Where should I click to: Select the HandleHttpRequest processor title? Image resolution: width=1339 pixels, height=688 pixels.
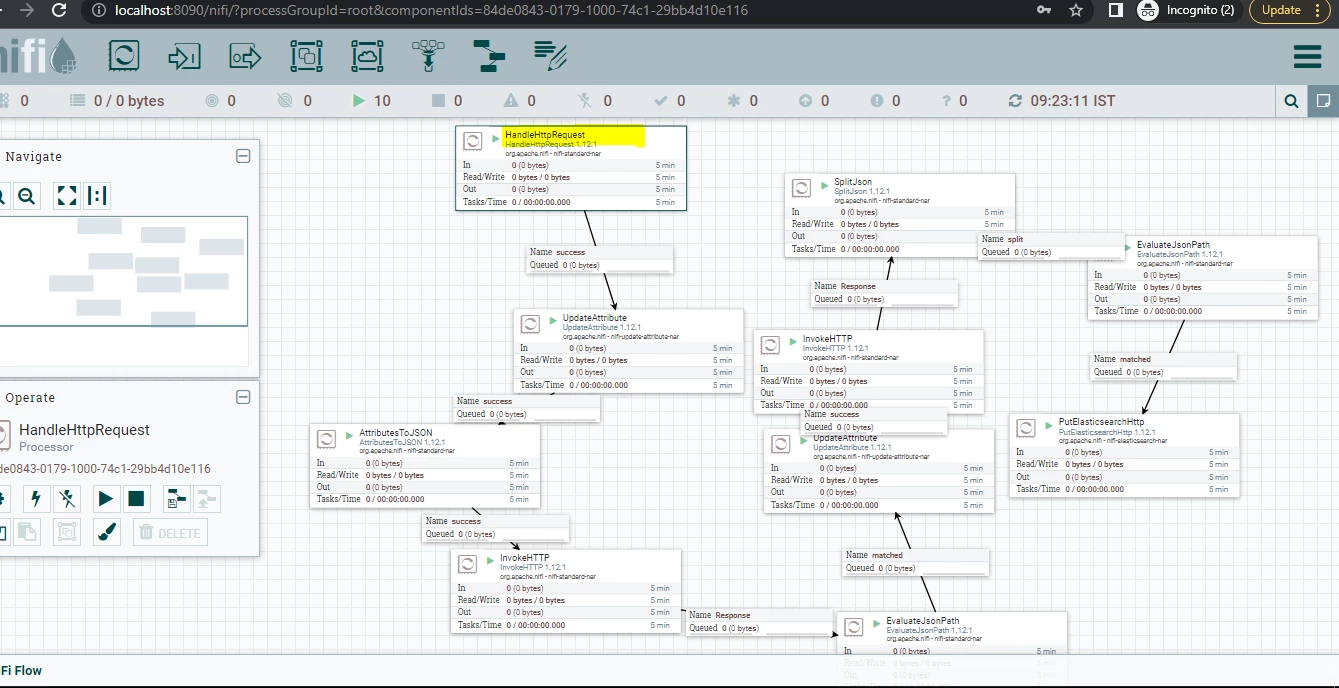pos(545,134)
